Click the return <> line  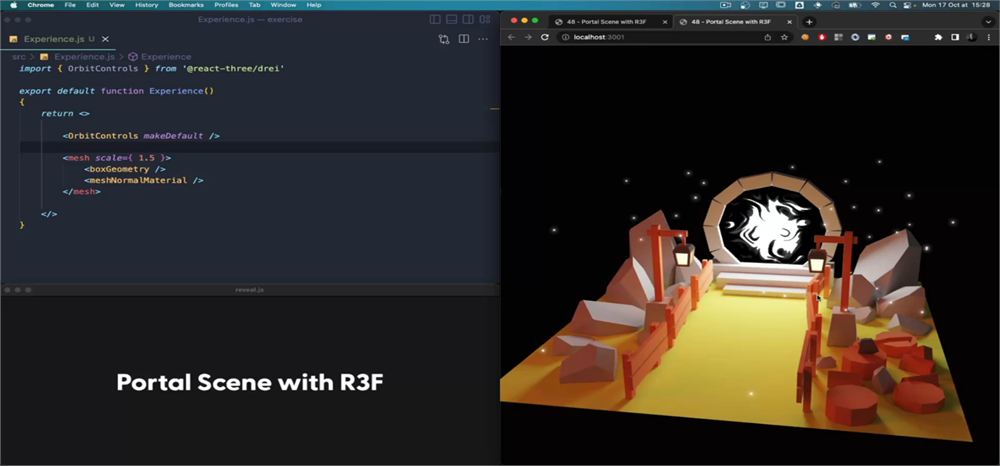pyautogui.click(x=65, y=113)
